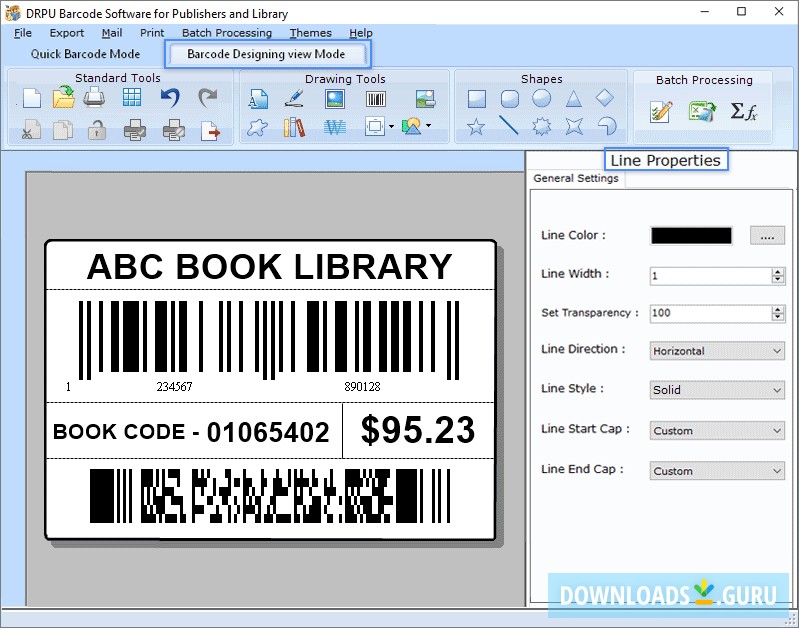Click the padlock lock icon
This screenshot has height=628, width=799.
(97, 130)
